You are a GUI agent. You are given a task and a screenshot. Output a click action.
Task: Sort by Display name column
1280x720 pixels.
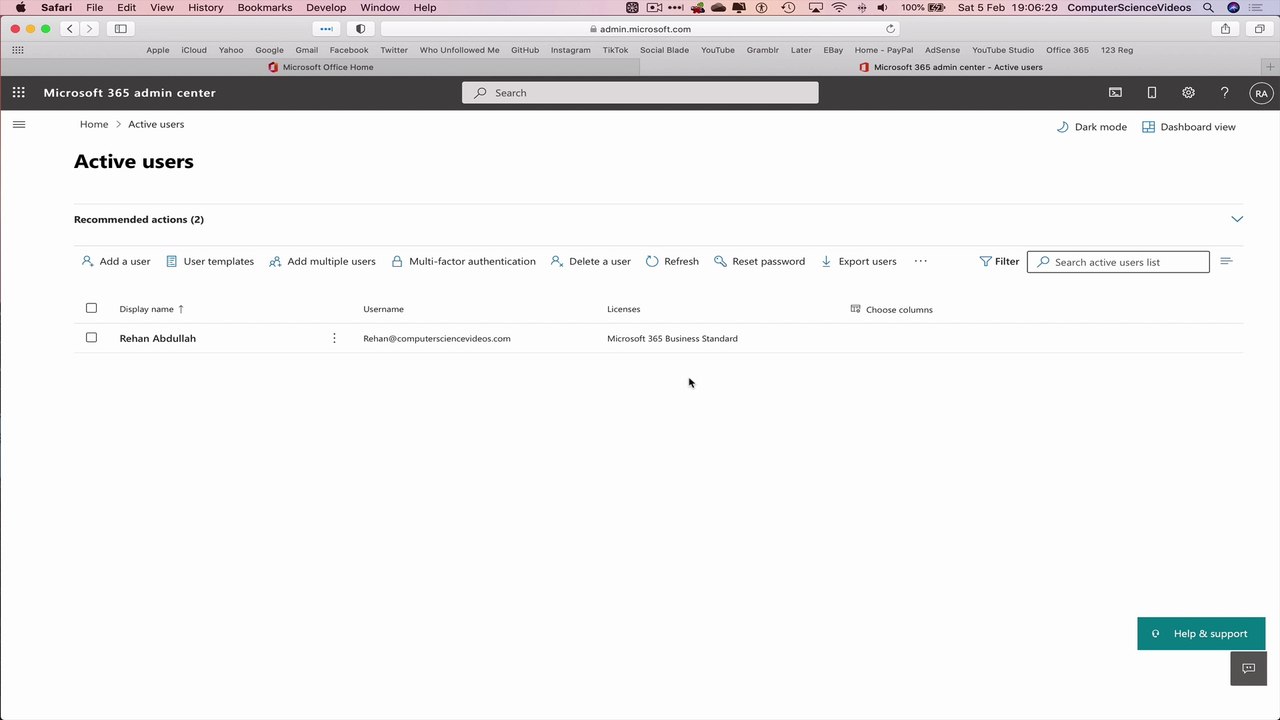coord(151,310)
